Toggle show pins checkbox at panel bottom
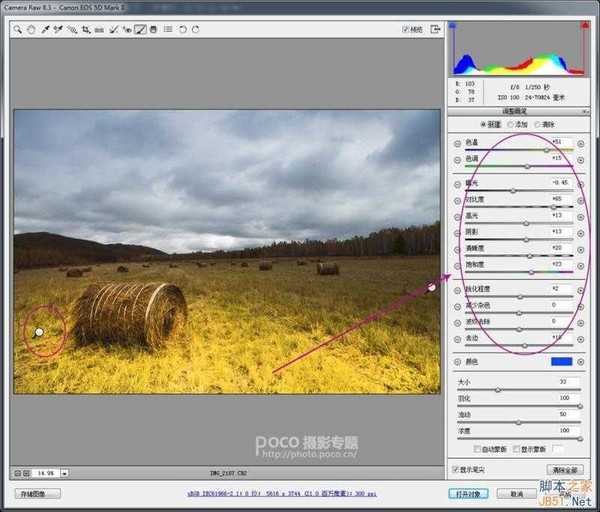Viewport: 600px width, 512px height. [x=457, y=469]
